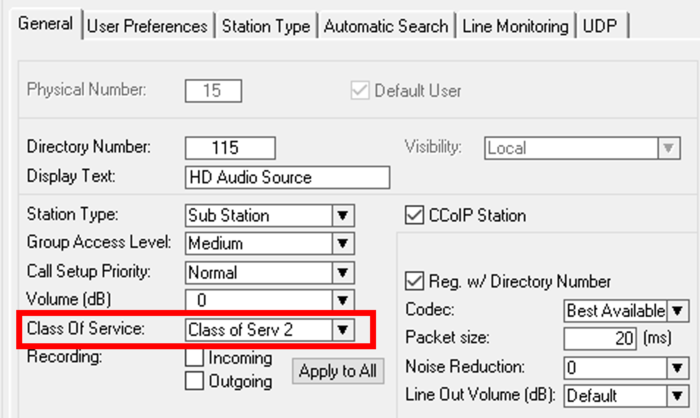This screenshot has height=418, width=700.
Task: Enable Outgoing recording checkbox
Action: (194, 381)
